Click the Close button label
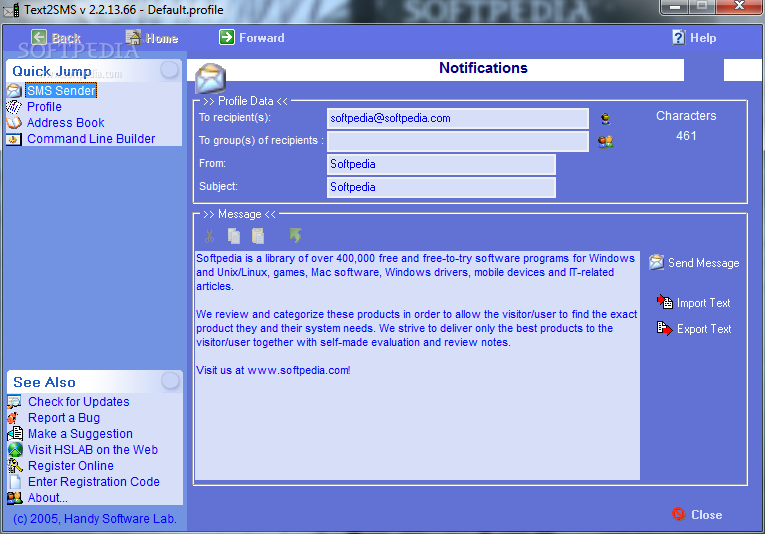Image resolution: width=765 pixels, height=534 pixels. pos(706,514)
